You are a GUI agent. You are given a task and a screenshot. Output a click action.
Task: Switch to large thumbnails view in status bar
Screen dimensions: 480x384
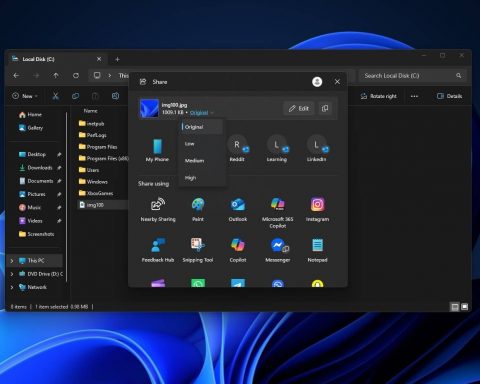(x=465, y=307)
